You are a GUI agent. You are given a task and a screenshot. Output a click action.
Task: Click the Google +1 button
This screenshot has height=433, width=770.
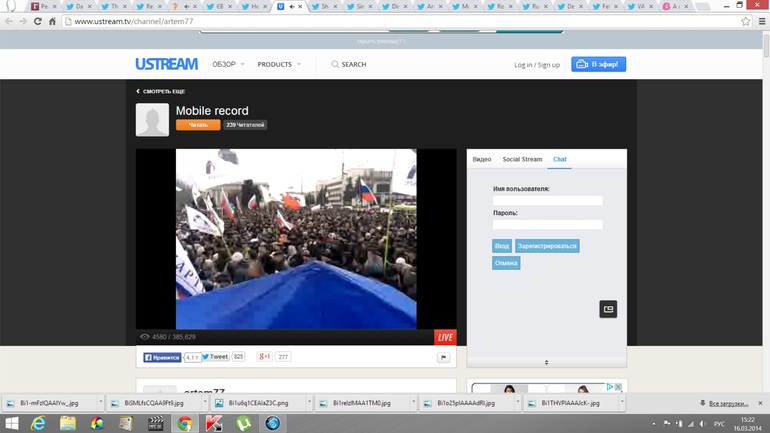265,357
